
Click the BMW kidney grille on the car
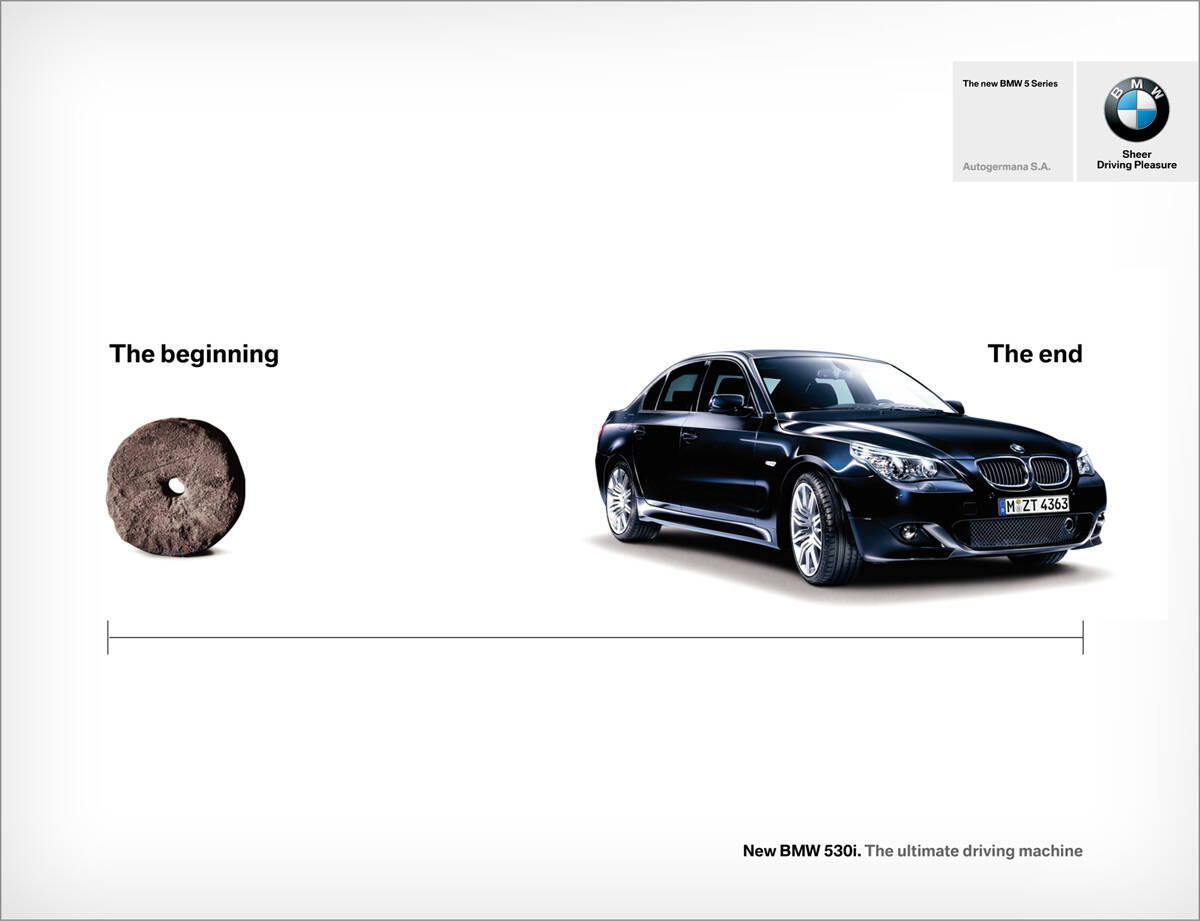[1022, 472]
